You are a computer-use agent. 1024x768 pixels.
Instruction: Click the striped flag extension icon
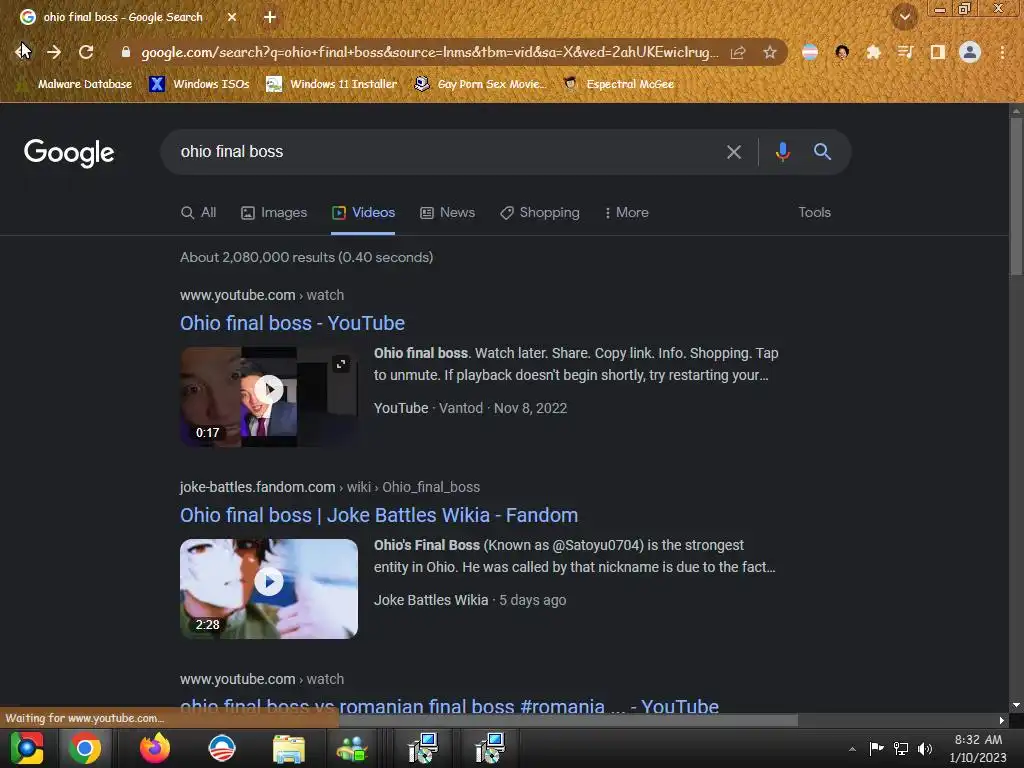click(x=810, y=52)
